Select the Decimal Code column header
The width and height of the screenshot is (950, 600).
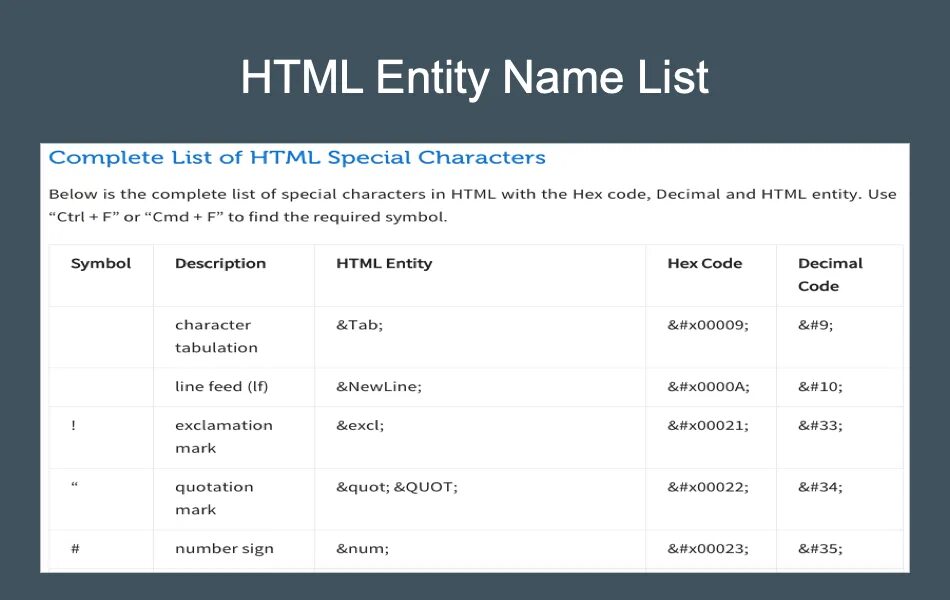[x=830, y=275]
